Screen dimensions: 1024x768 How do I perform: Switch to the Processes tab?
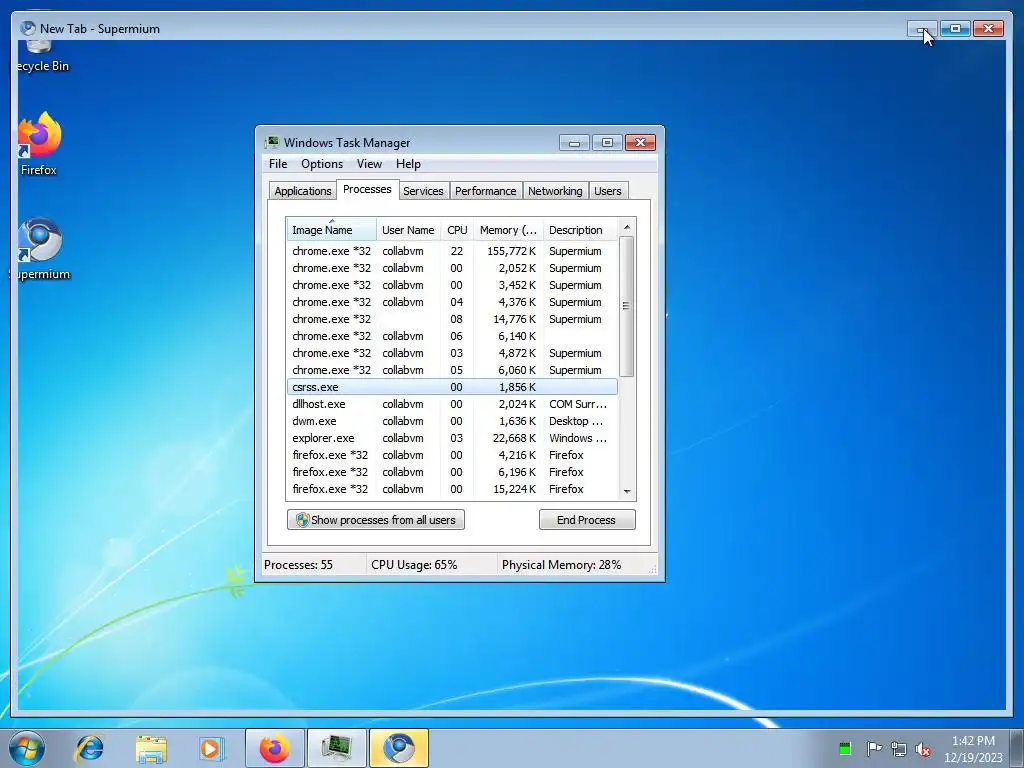tap(367, 189)
